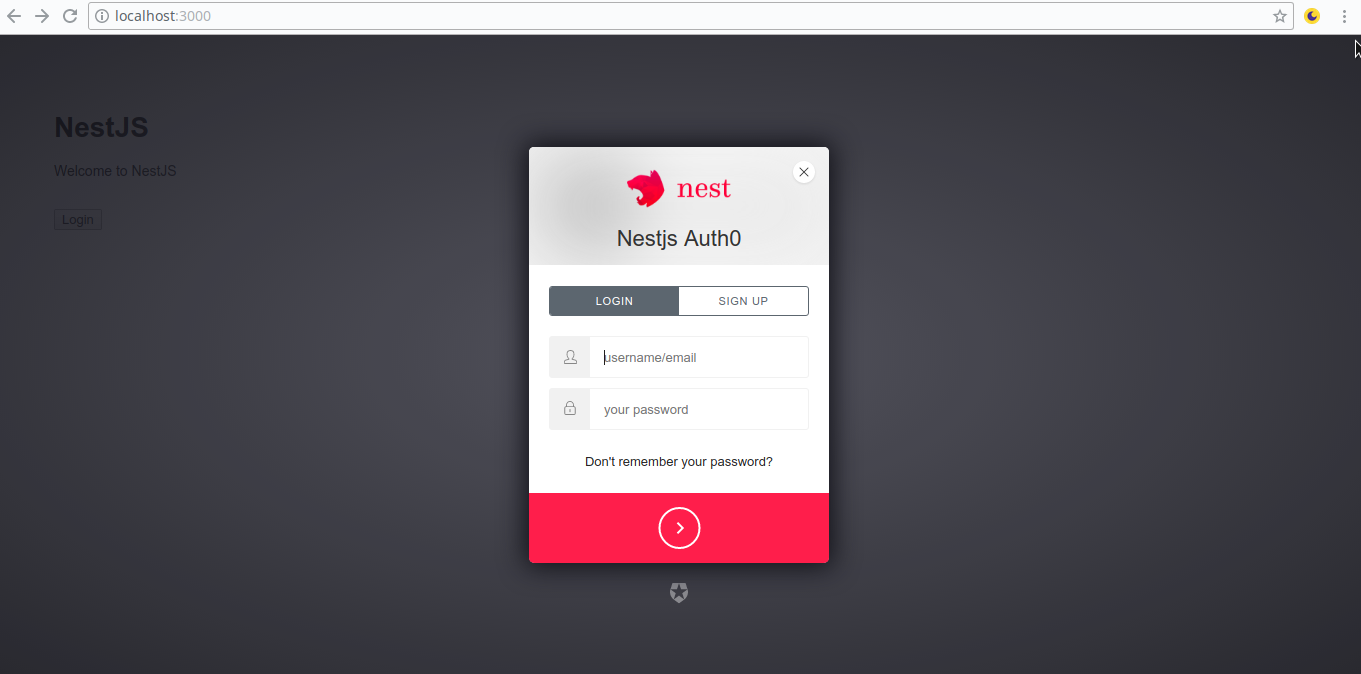This screenshot has height=674, width=1361.
Task: Click the Welcome to NestJS text
Action: click(115, 171)
